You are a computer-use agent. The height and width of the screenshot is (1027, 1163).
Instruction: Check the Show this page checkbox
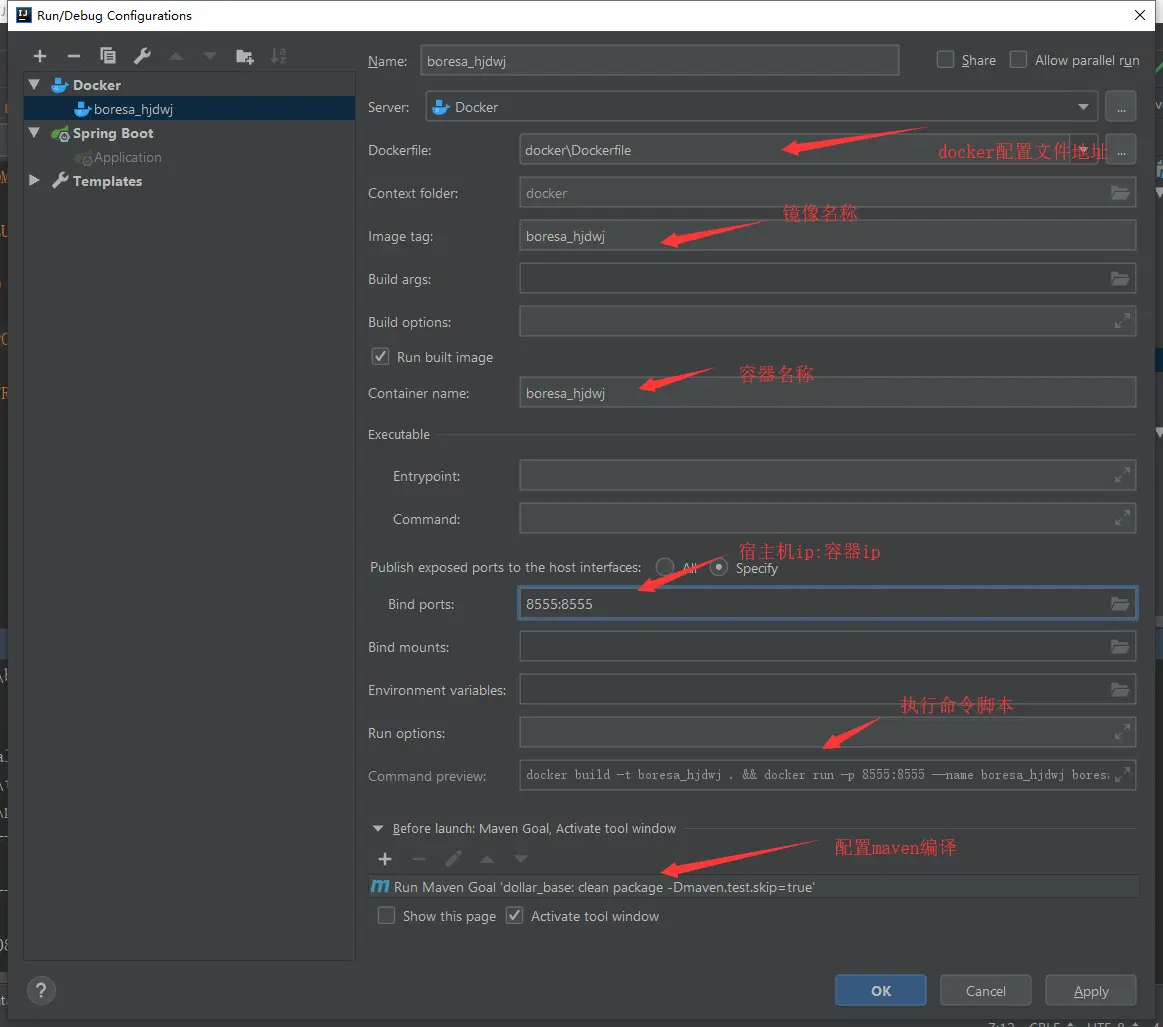point(386,916)
